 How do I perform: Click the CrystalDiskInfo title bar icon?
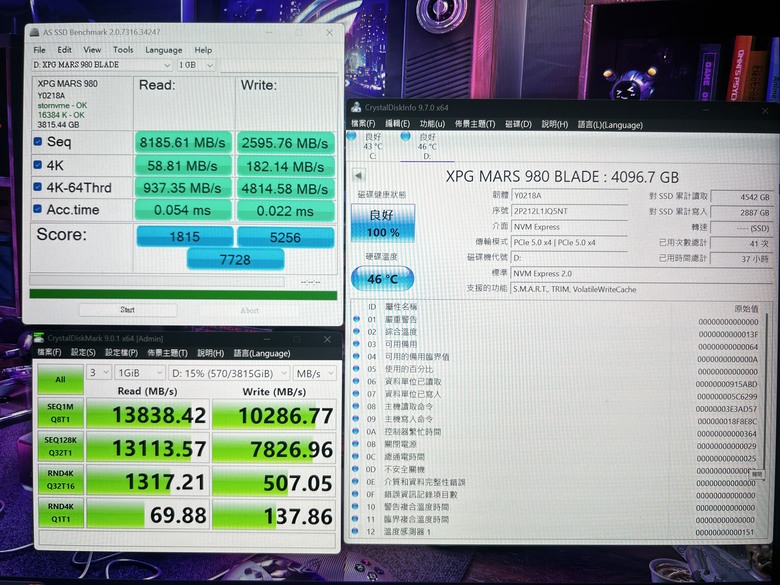pyautogui.click(x=356, y=107)
